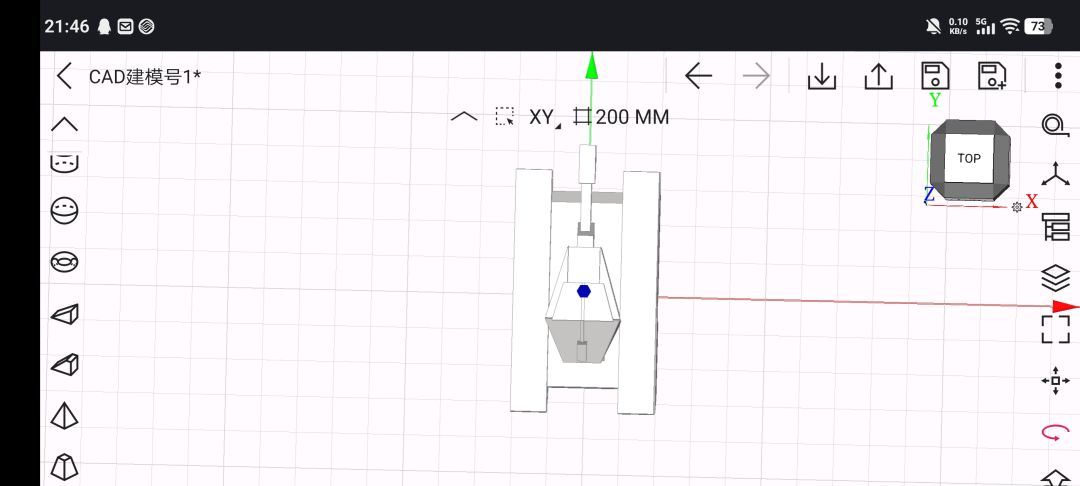The height and width of the screenshot is (486, 1080).
Task: Open view cube settings gear
Action: point(1017,207)
